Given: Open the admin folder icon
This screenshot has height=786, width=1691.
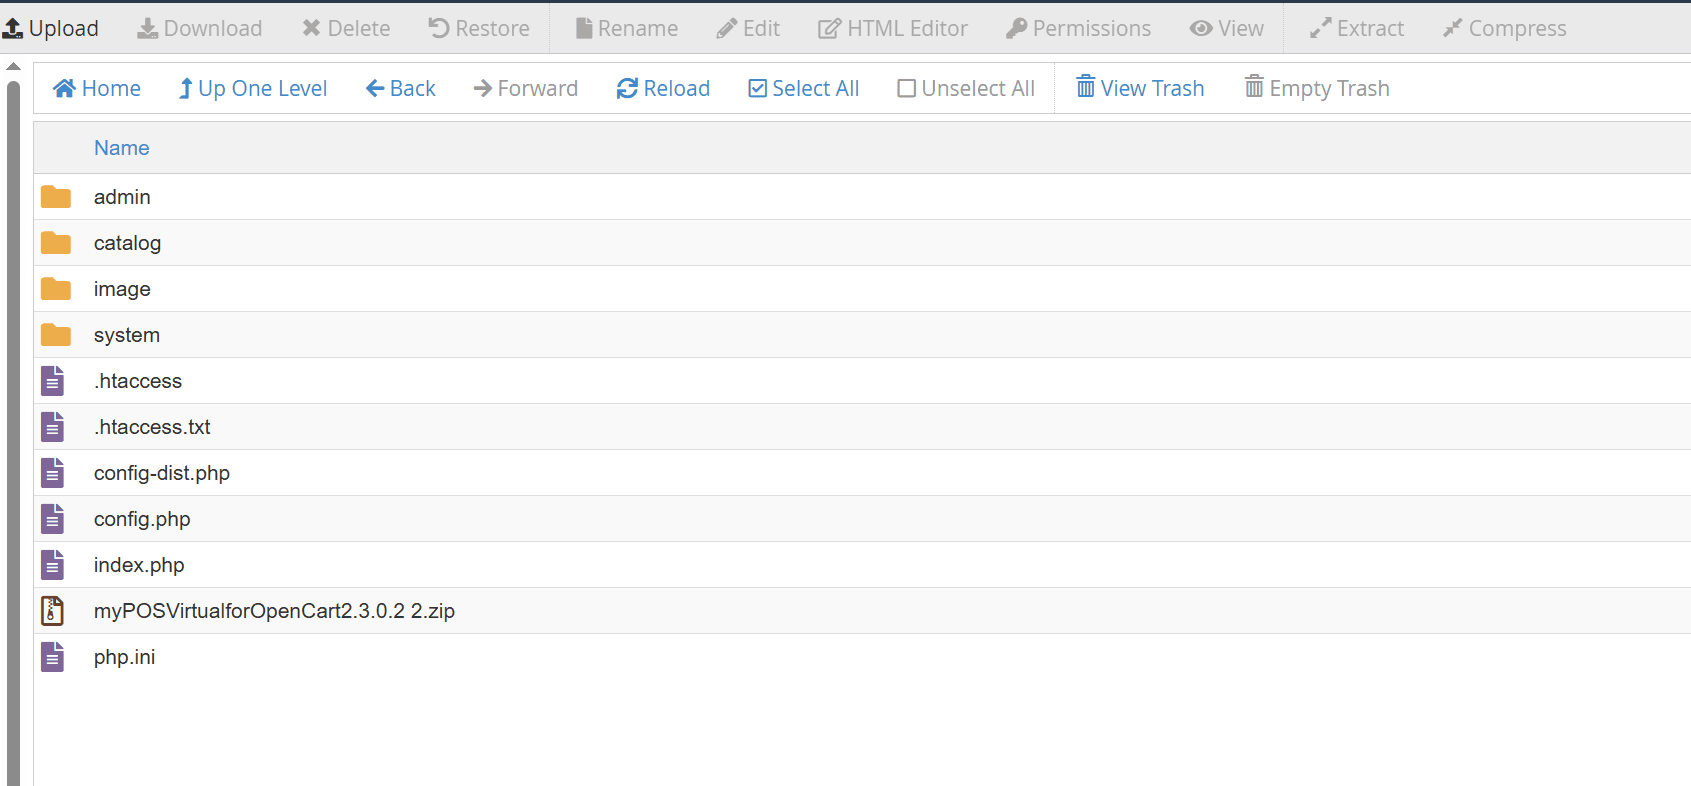Looking at the screenshot, I should click(56, 197).
